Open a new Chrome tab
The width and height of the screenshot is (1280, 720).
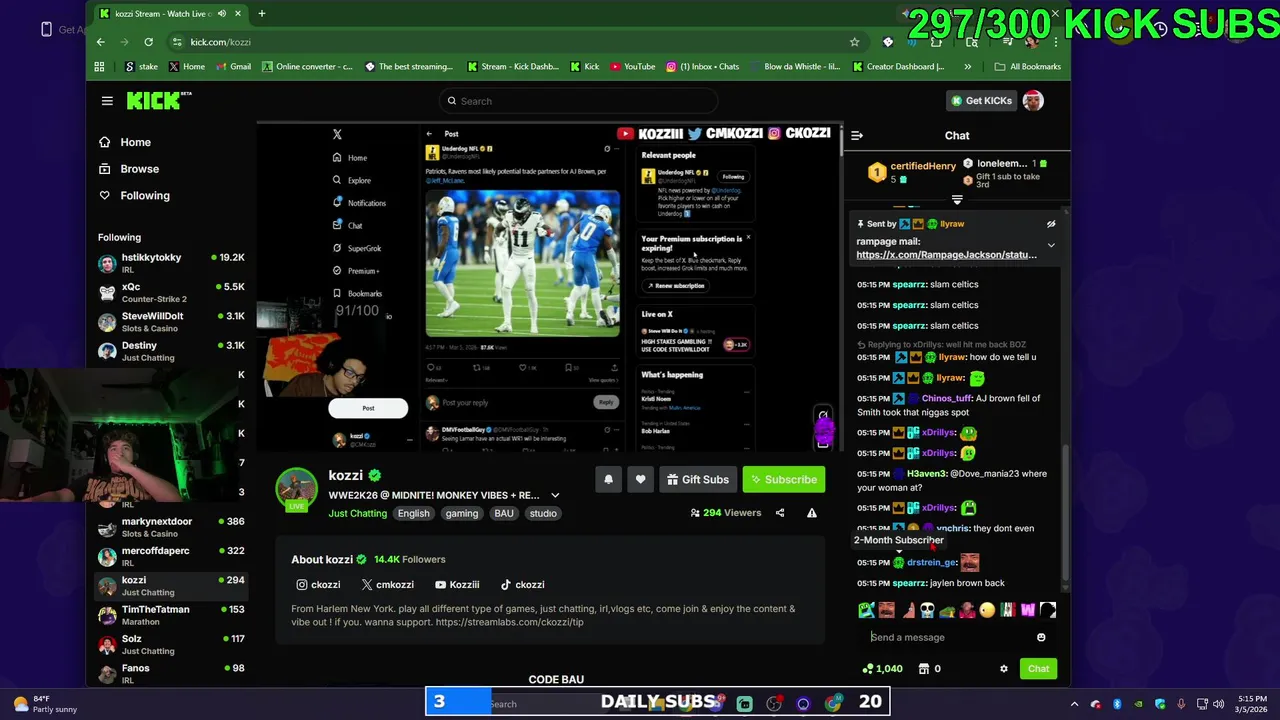click(262, 14)
